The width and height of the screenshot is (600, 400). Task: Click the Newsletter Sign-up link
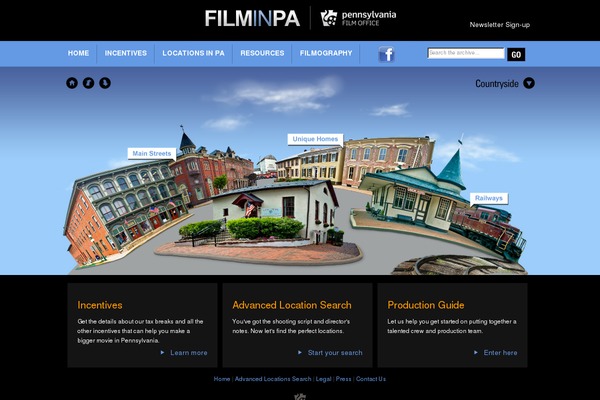pyautogui.click(x=500, y=25)
